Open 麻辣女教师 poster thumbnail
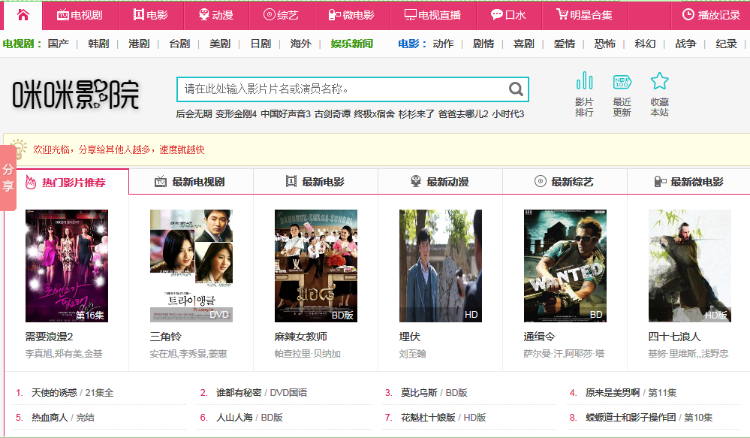The width and height of the screenshot is (750, 438). pos(316,266)
